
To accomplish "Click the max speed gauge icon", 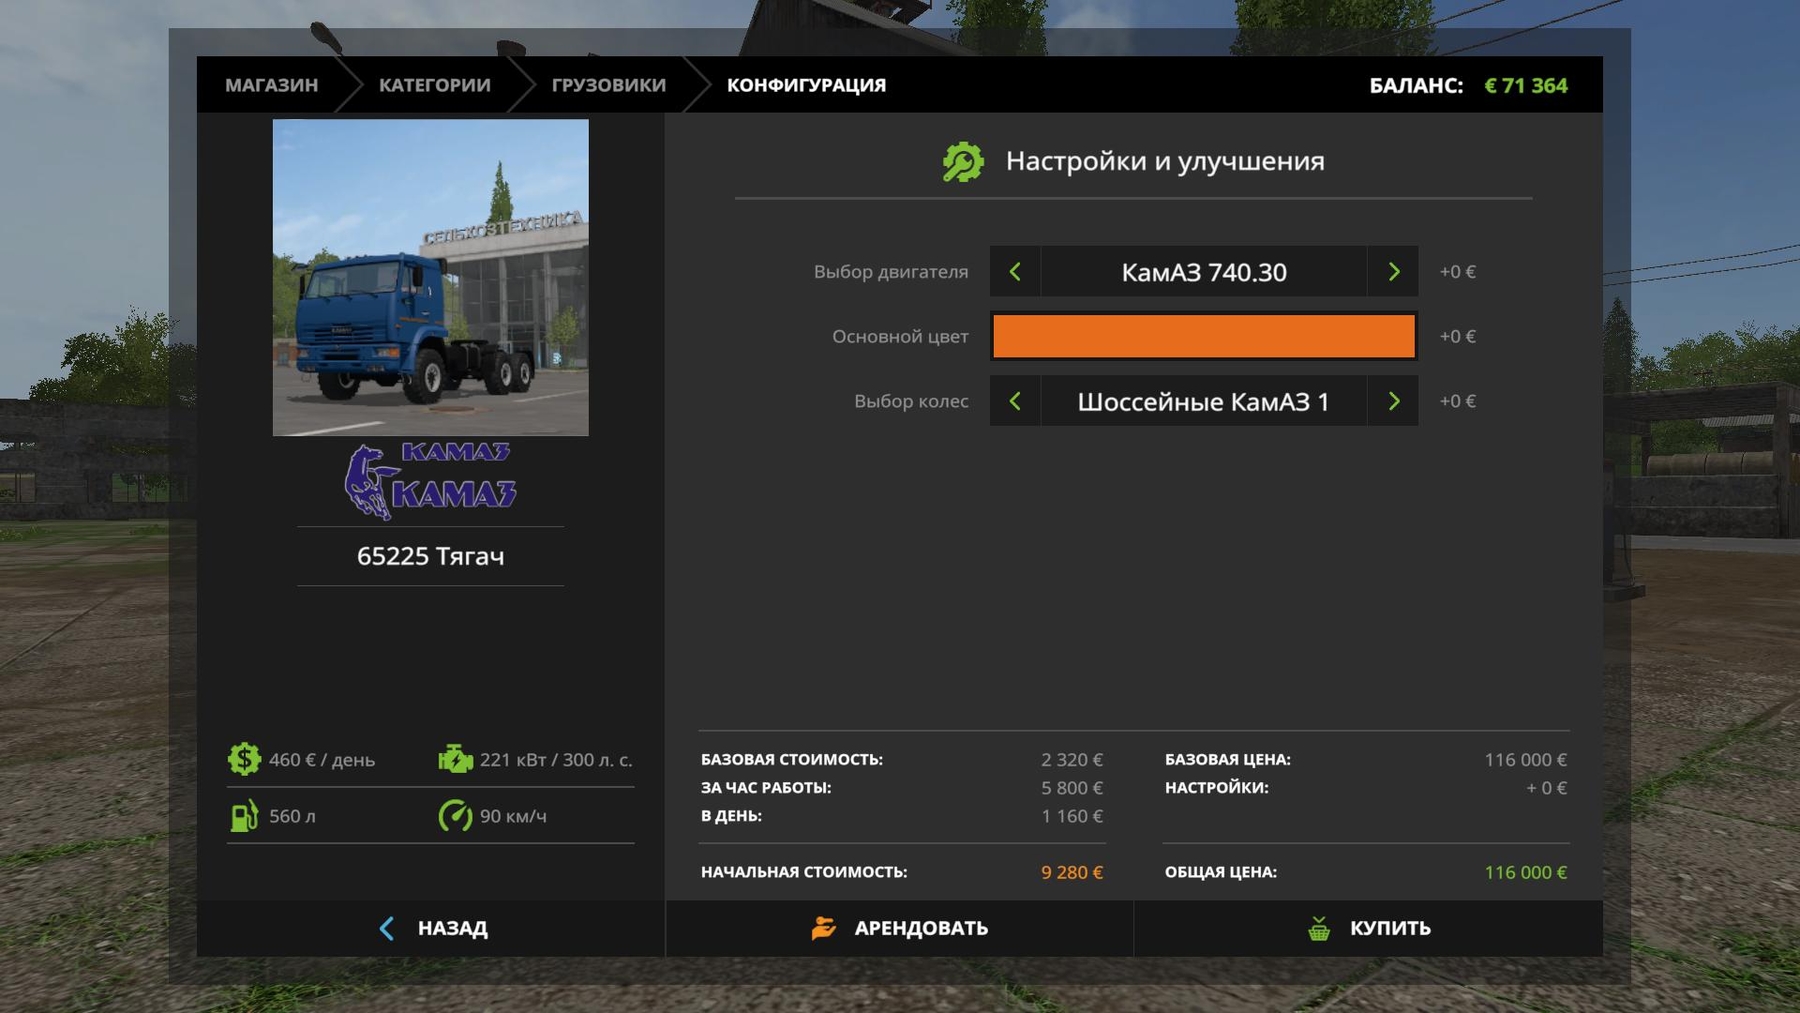I will (455, 816).
